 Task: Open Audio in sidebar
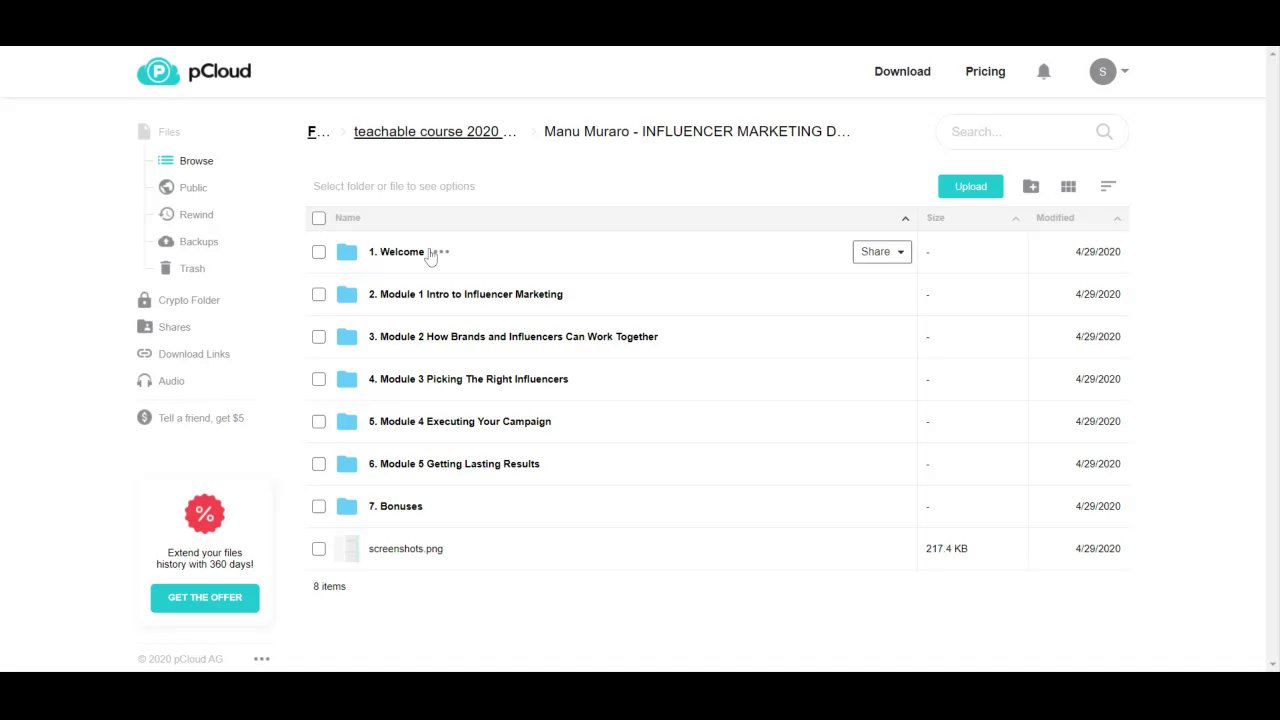click(x=171, y=381)
